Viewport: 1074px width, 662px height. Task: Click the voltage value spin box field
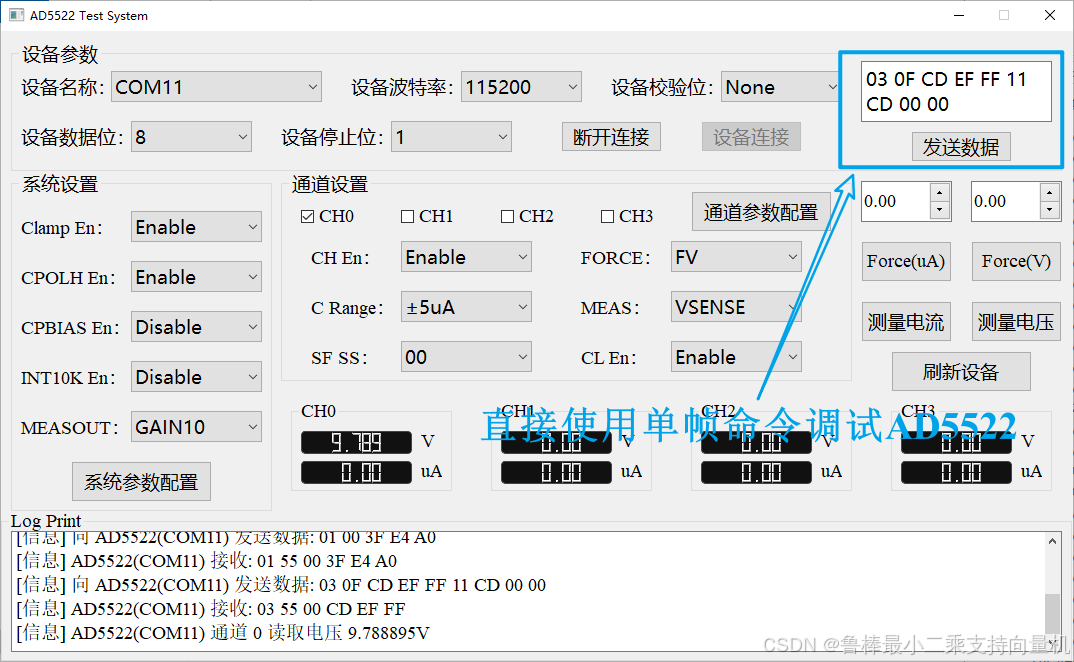1006,201
